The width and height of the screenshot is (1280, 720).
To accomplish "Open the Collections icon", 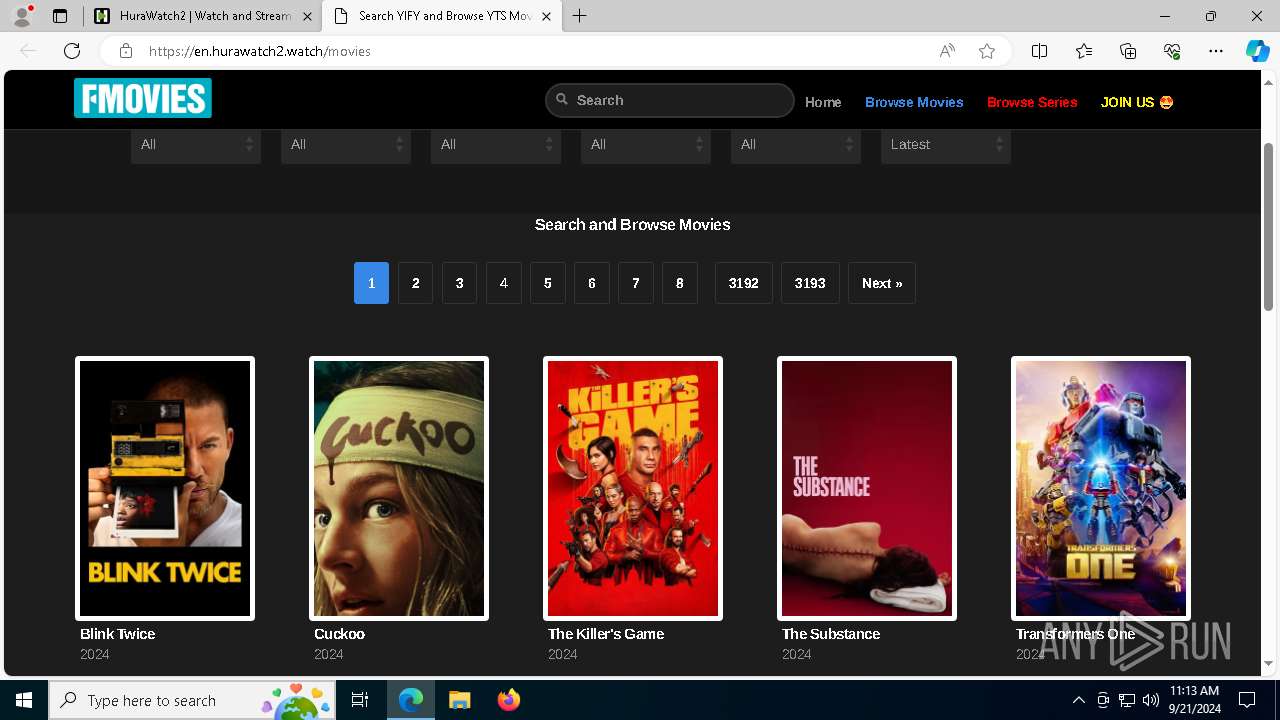I will coord(1128,51).
